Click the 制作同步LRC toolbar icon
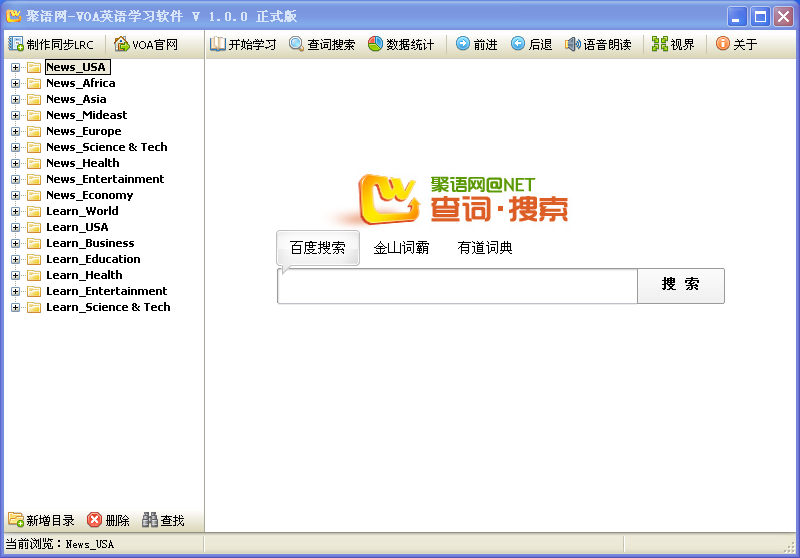 point(16,44)
